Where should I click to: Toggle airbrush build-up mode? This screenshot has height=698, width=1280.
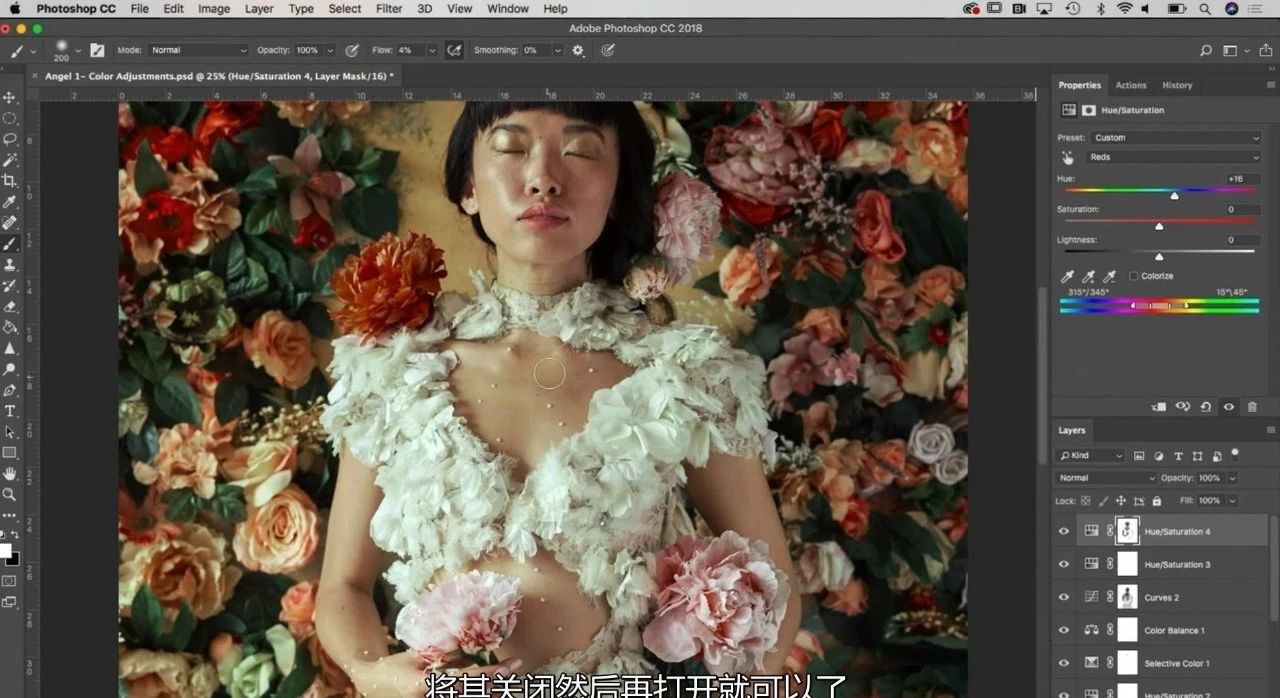click(454, 50)
